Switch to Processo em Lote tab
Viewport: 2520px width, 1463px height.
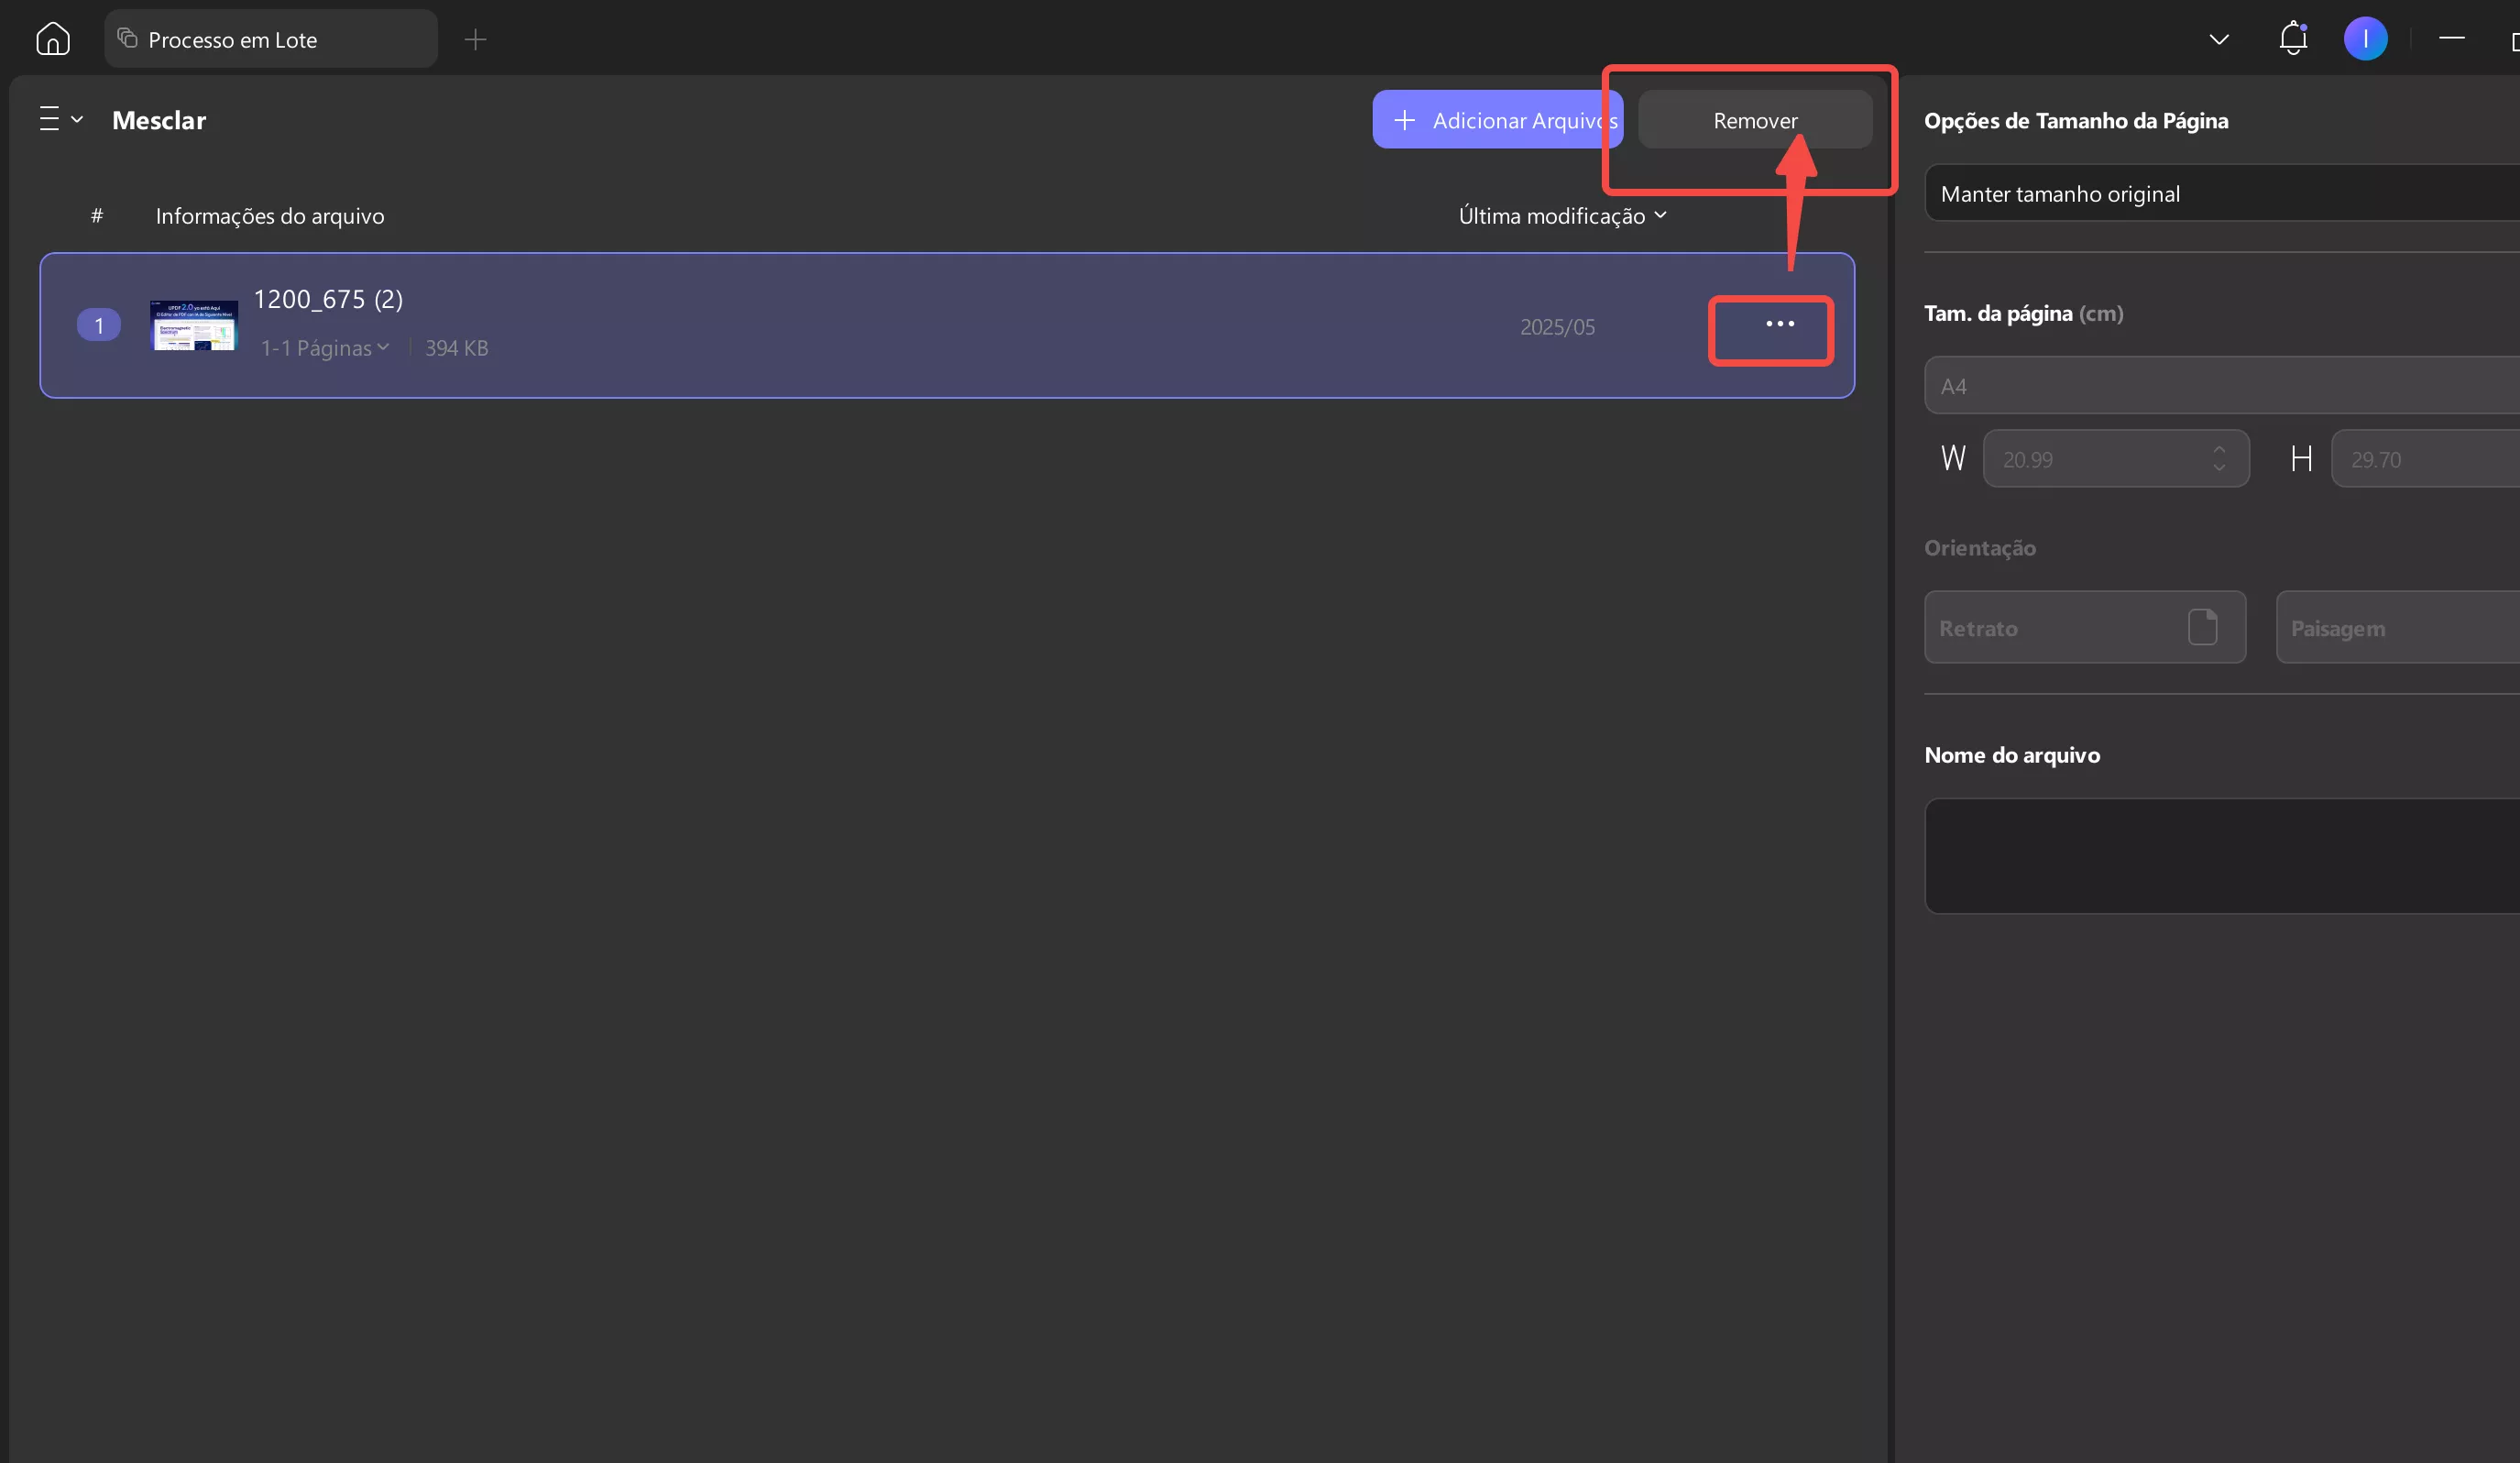[x=270, y=39]
